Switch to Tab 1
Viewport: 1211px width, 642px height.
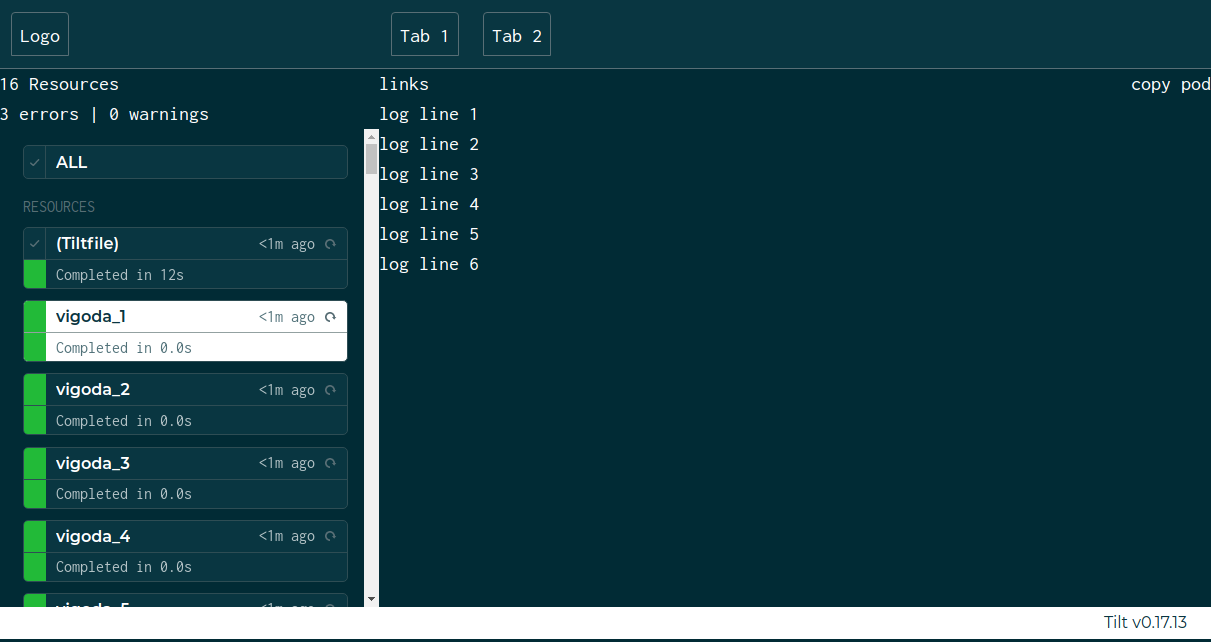pos(425,35)
